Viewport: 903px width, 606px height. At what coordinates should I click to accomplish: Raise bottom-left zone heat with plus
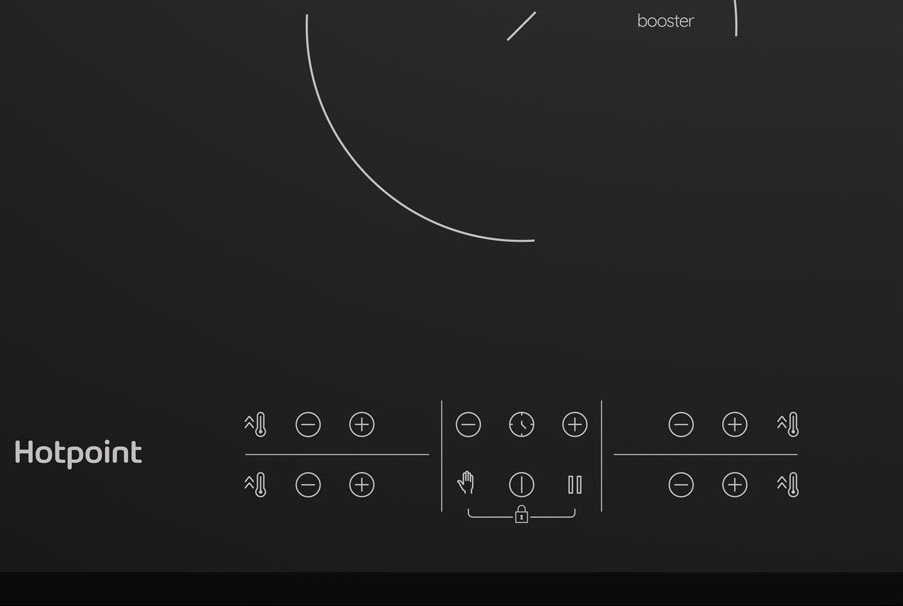pyautogui.click(x=362, y=485)
